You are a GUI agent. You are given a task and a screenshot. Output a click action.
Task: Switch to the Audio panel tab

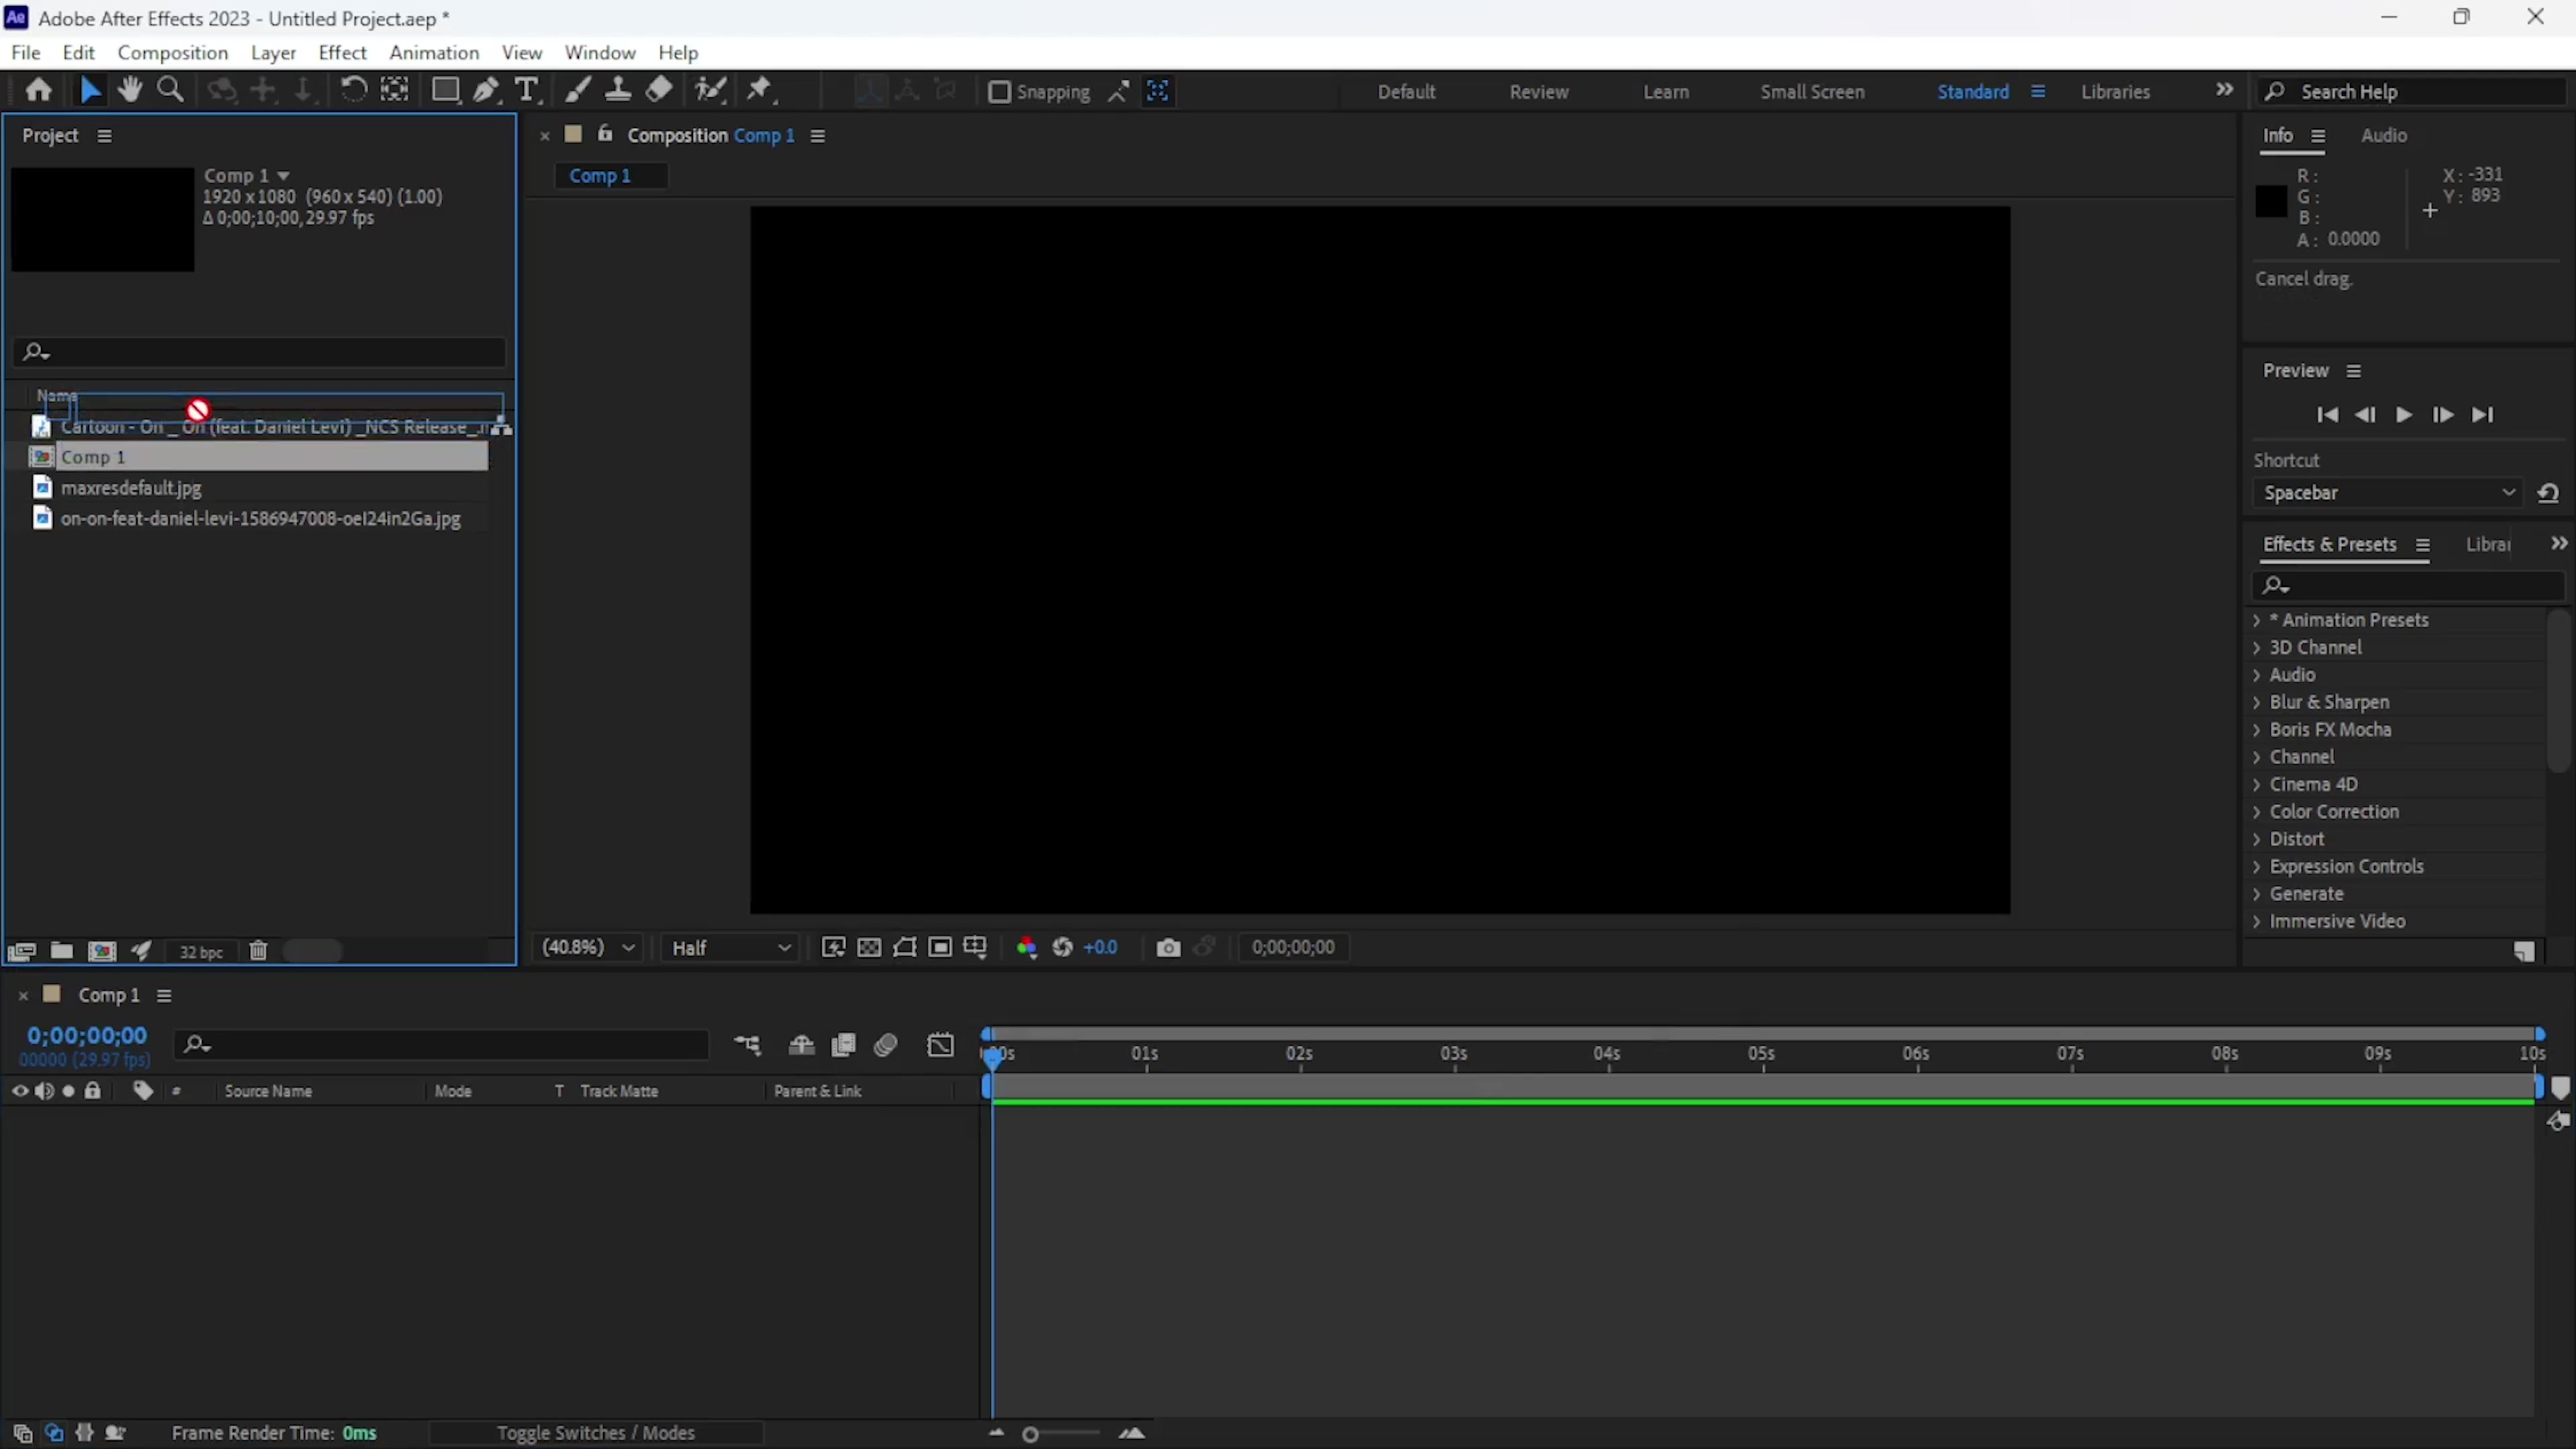2384,135
